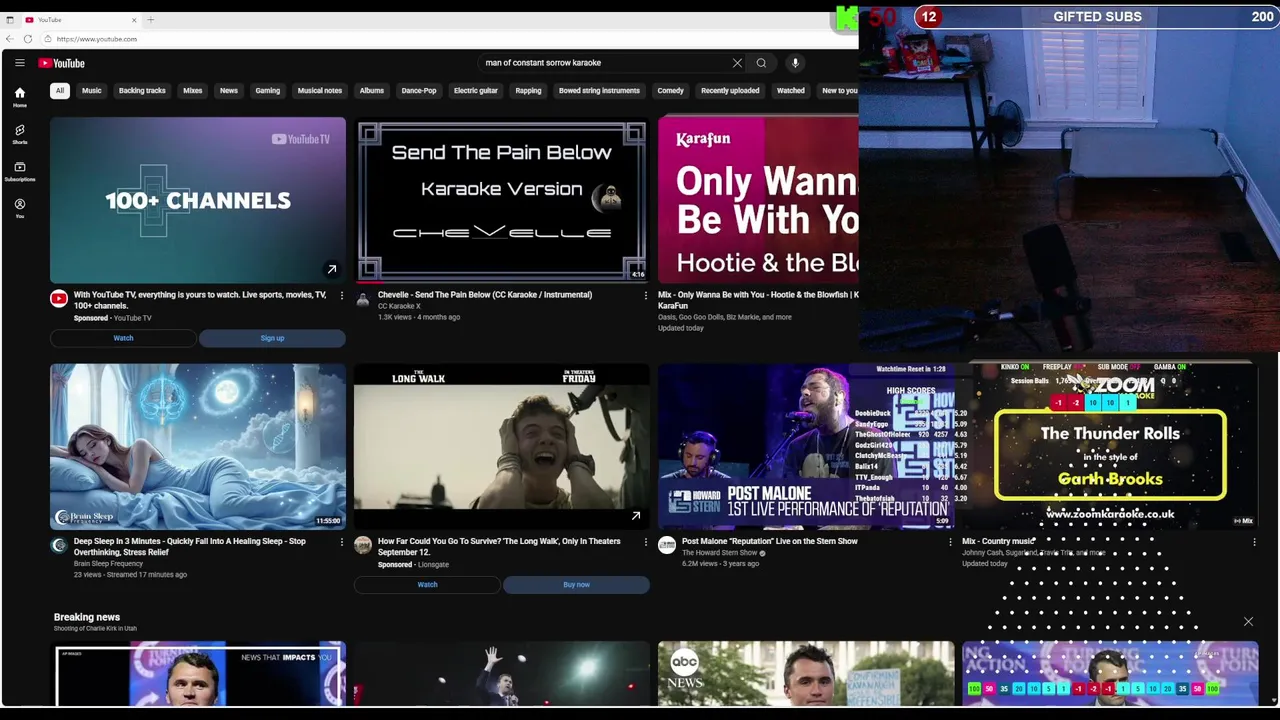Select the All filter chip

(60, 91)
